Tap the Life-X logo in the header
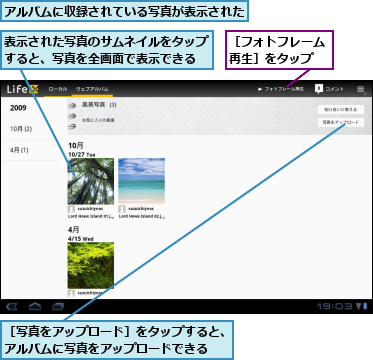Image resolution: width=373 pixels, height=360 pixels. click(23, 89)
